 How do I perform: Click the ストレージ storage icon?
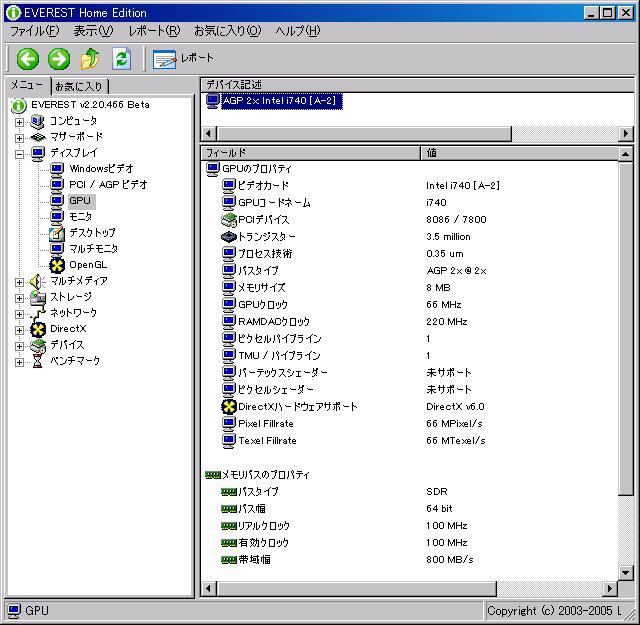tap(38, 297)
